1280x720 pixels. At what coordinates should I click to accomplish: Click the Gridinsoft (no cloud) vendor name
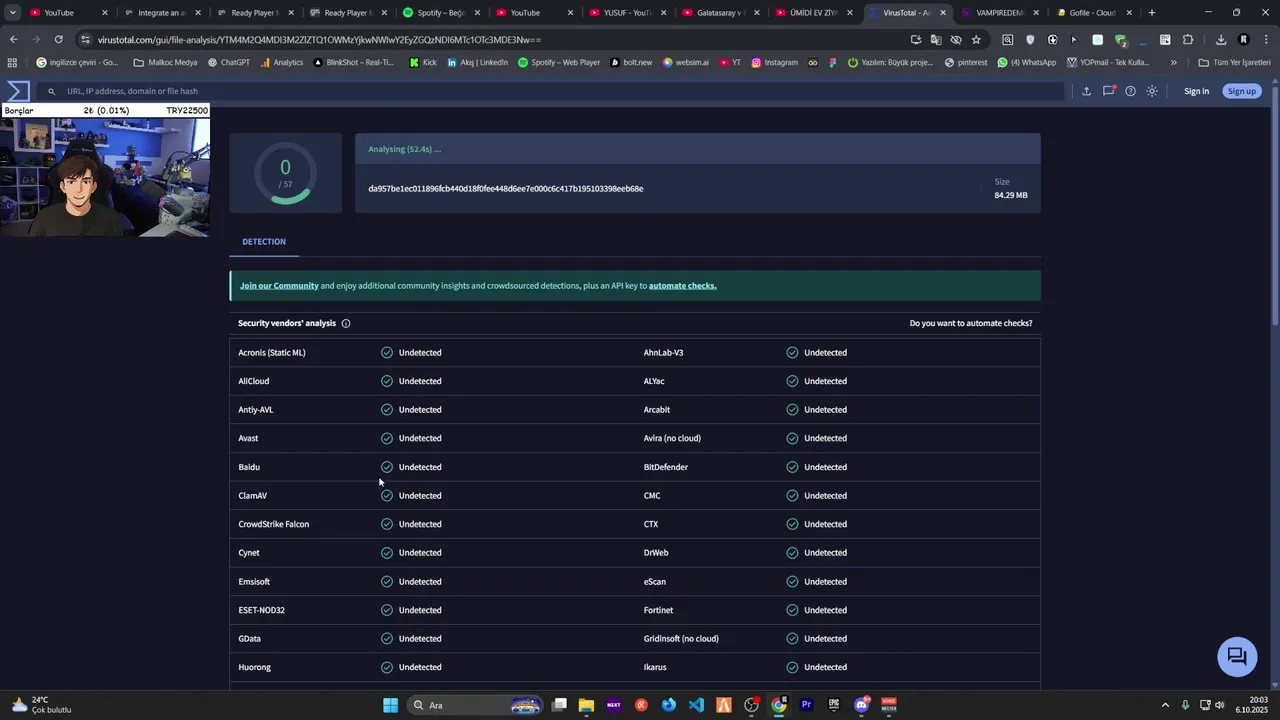click(681, 639)
